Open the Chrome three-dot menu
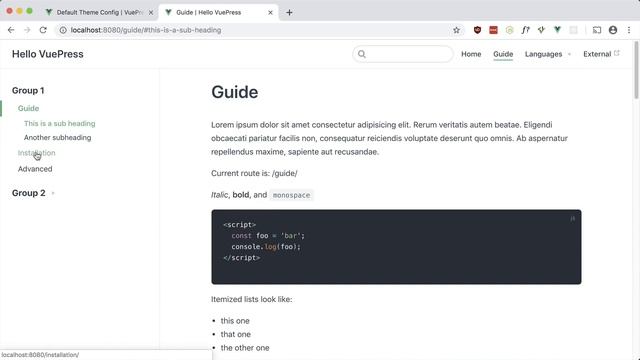 [629, 30]
